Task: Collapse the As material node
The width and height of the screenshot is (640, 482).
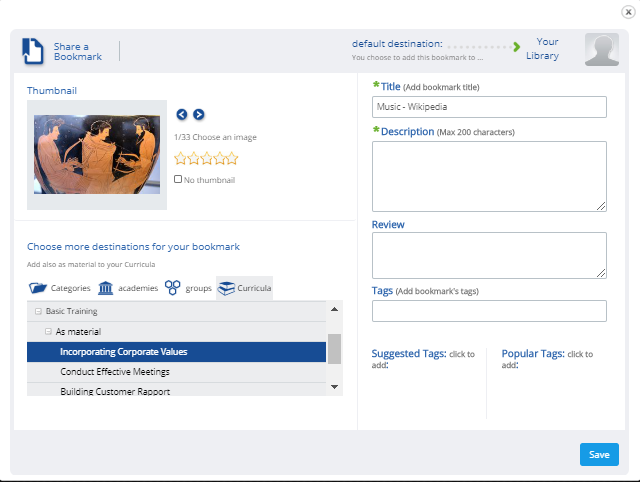Action: coord(48,331)
